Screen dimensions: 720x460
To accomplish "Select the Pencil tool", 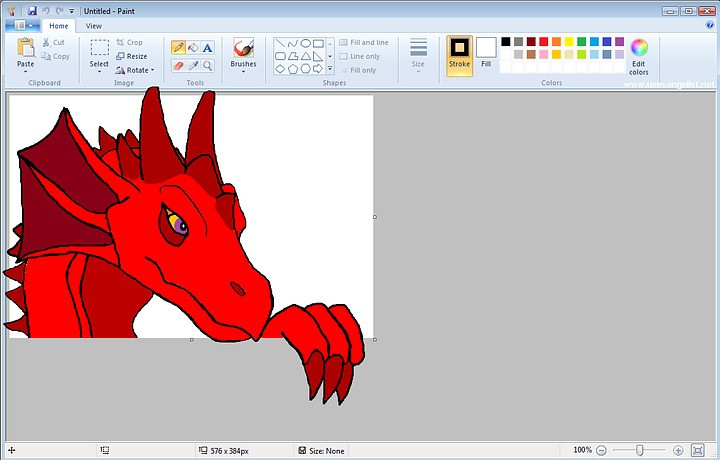I will [x=178, y=48].
